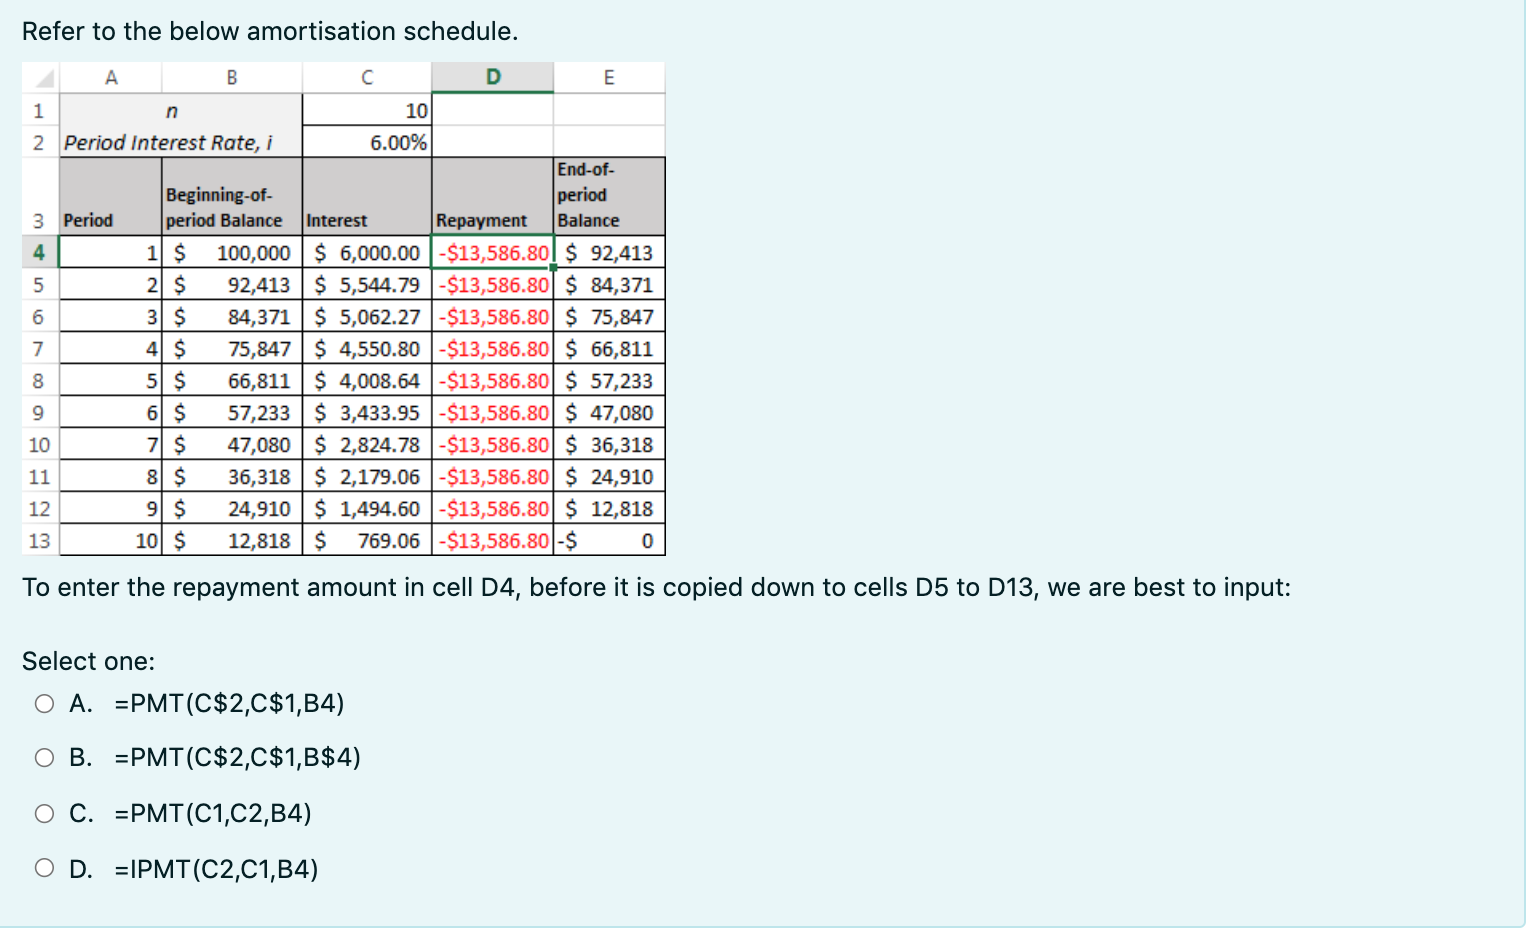The width and height of the screenshot is (1534, 932).
Task: Select answer option C radio button
Action: click(43, 814)
